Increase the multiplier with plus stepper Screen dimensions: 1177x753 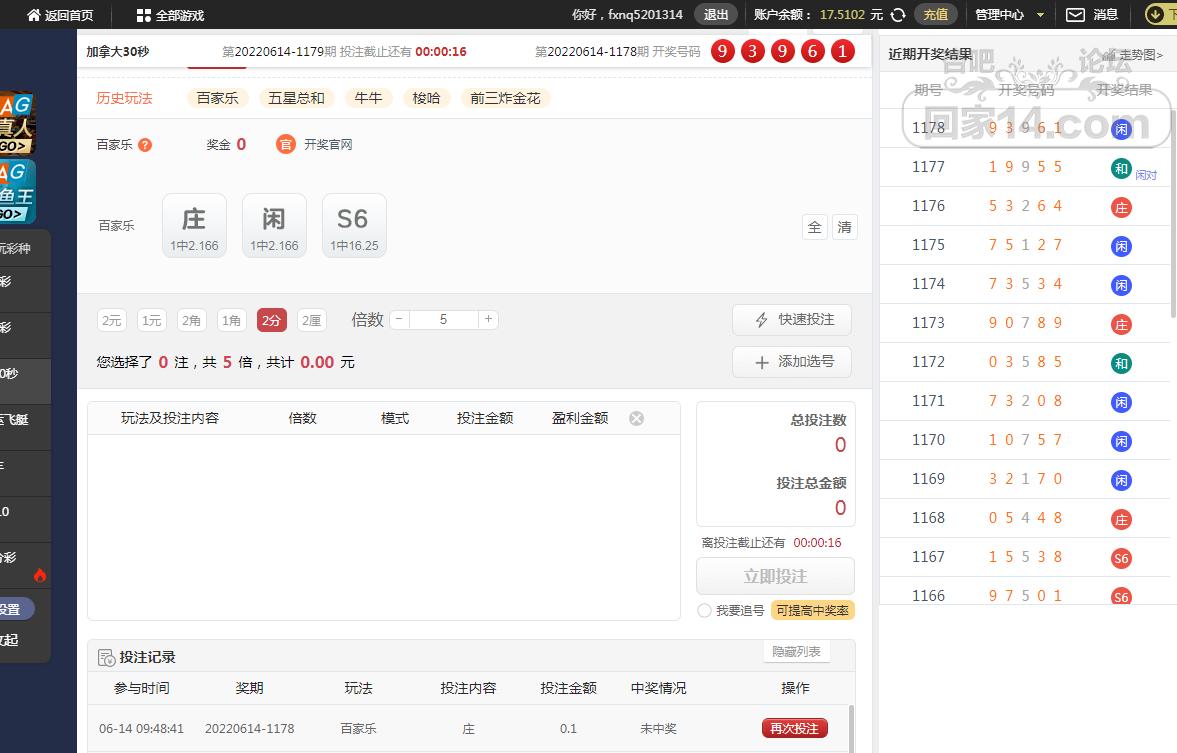pyautogui.click(x=488, y=320)
